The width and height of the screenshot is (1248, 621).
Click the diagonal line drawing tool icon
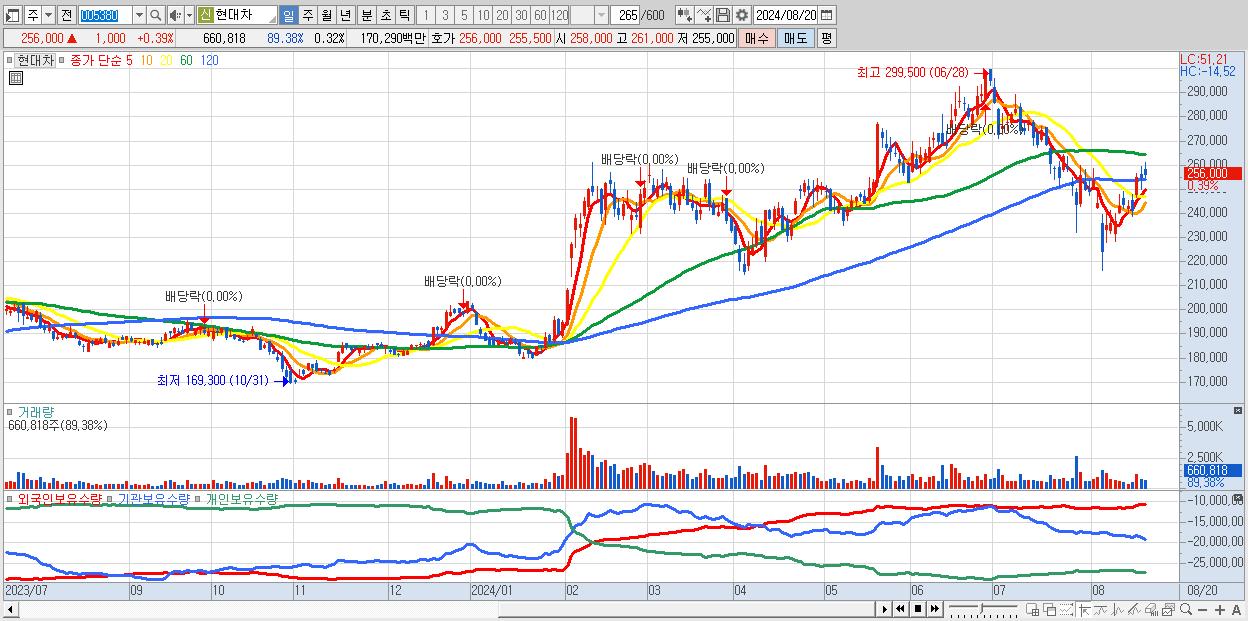coord(1134,609)
